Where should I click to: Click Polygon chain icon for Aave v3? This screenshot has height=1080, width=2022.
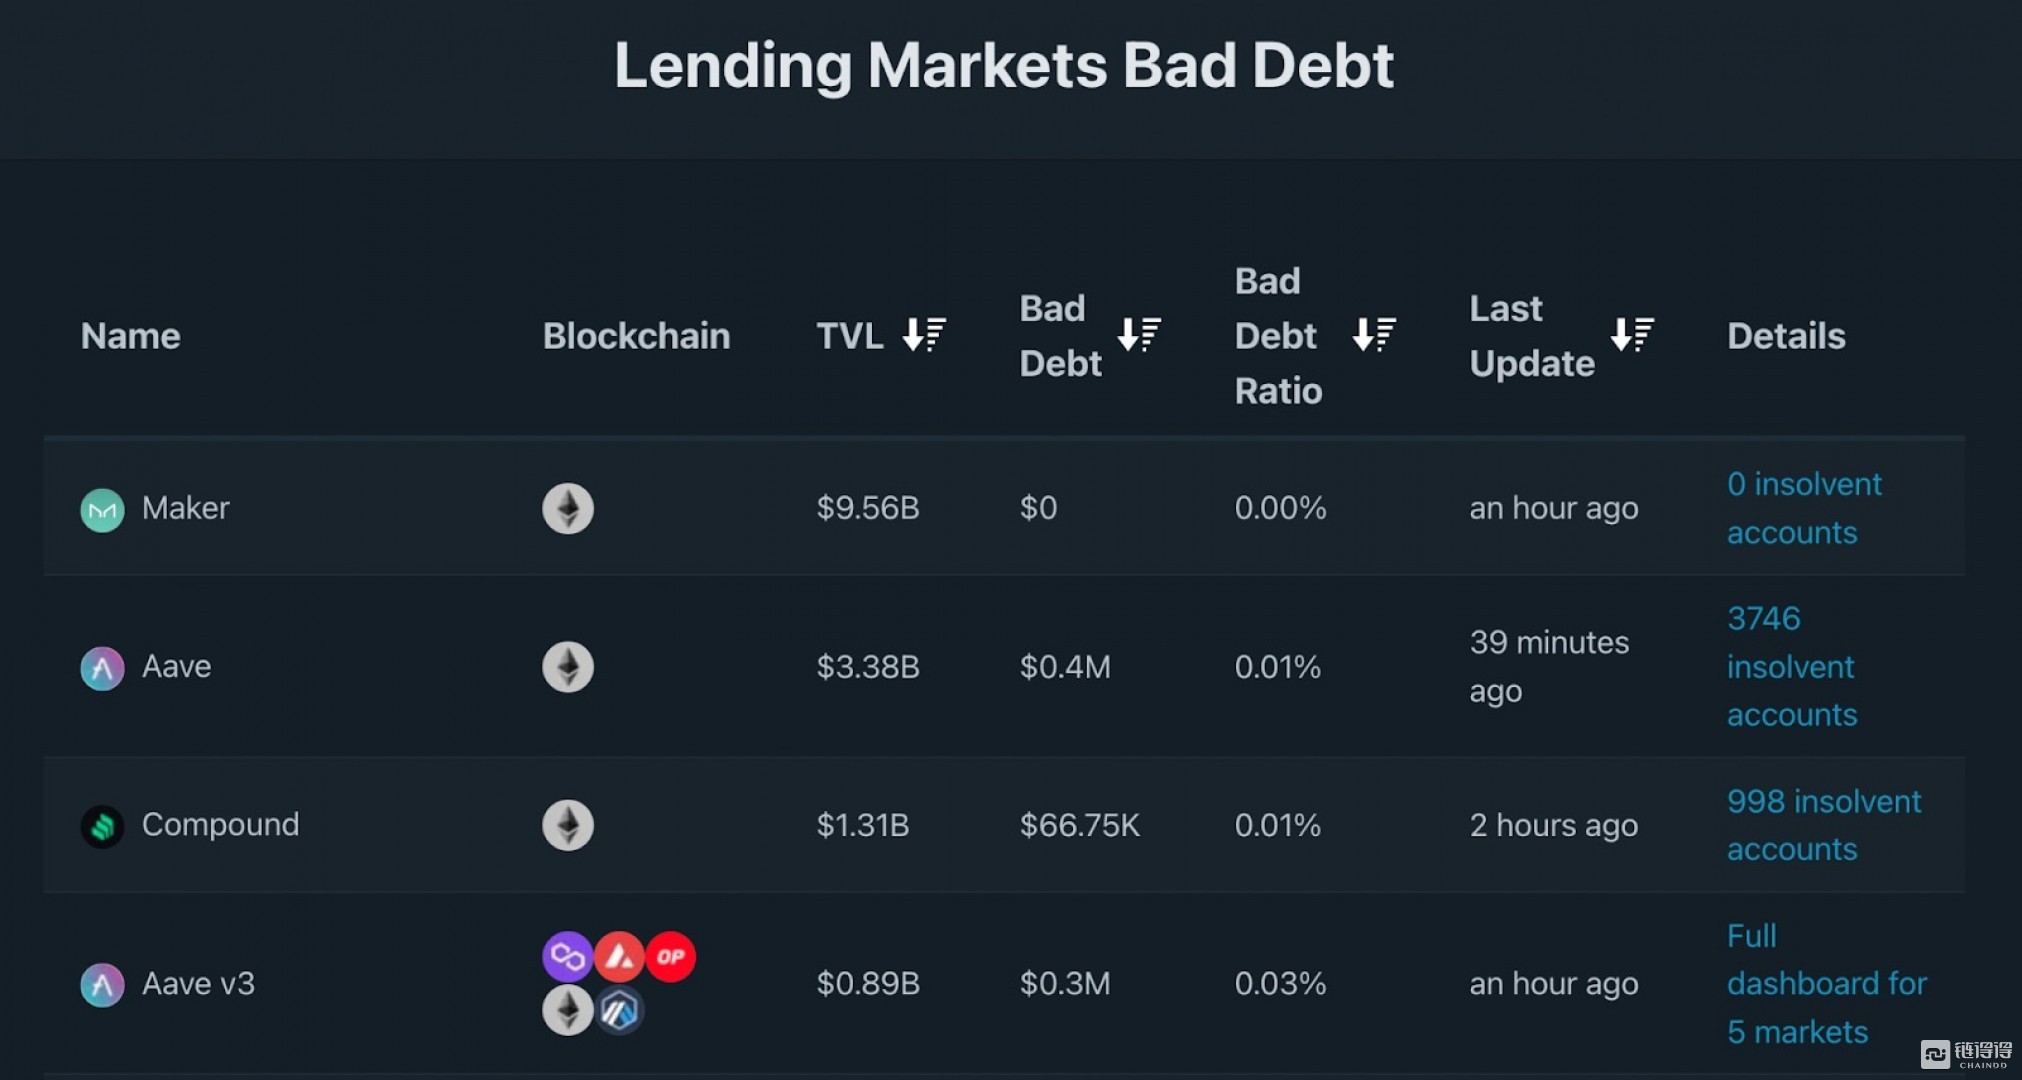click(567, 957)
